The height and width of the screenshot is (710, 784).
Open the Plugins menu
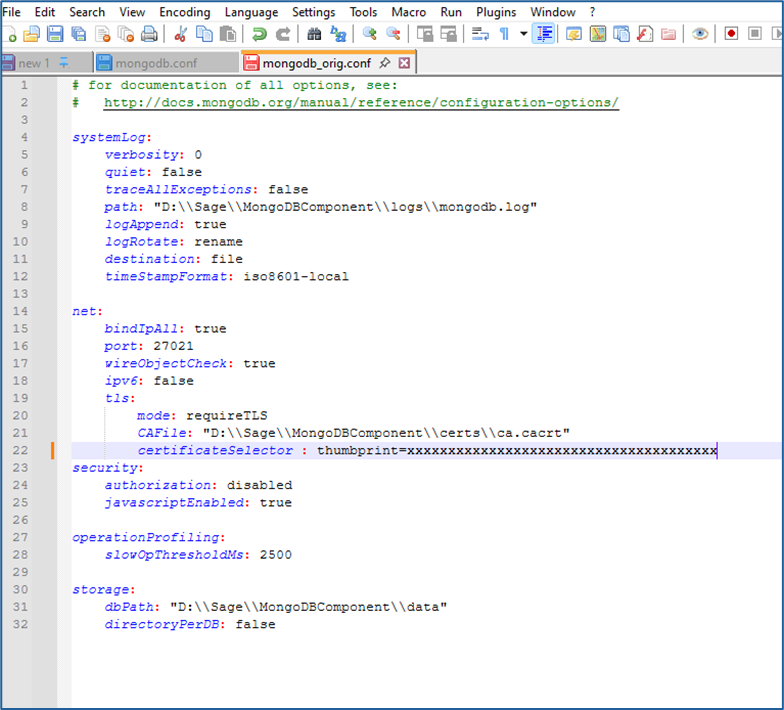coord(496,12)
